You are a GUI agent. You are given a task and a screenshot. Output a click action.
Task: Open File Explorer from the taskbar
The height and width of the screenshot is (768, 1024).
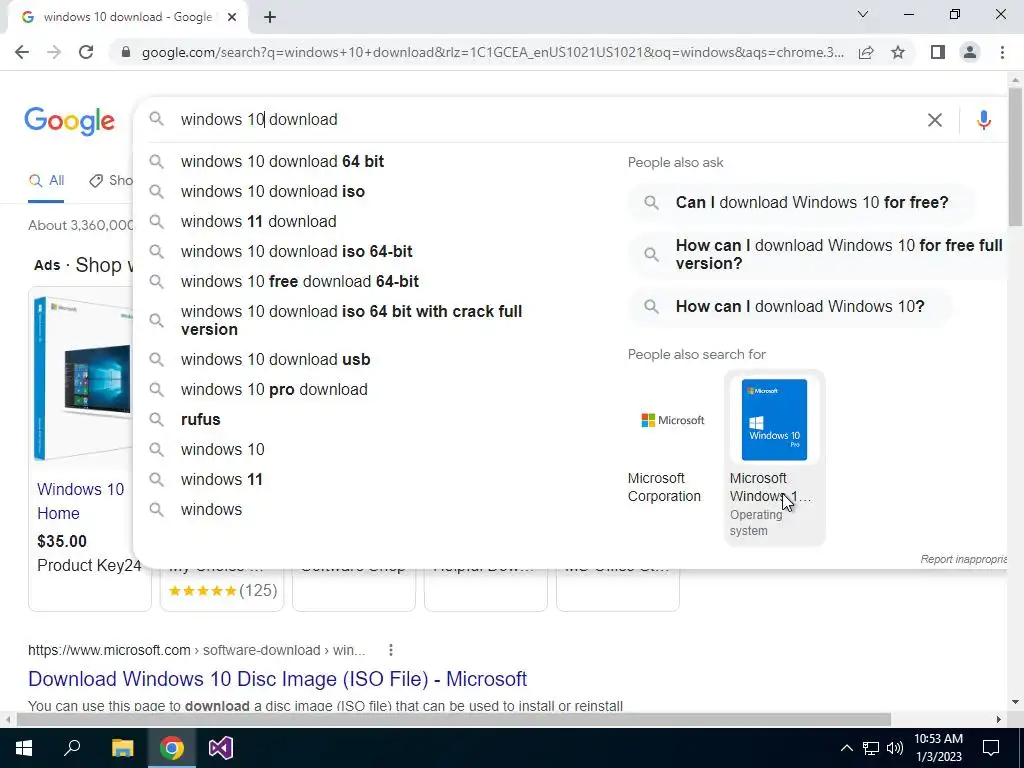[122, 748]
